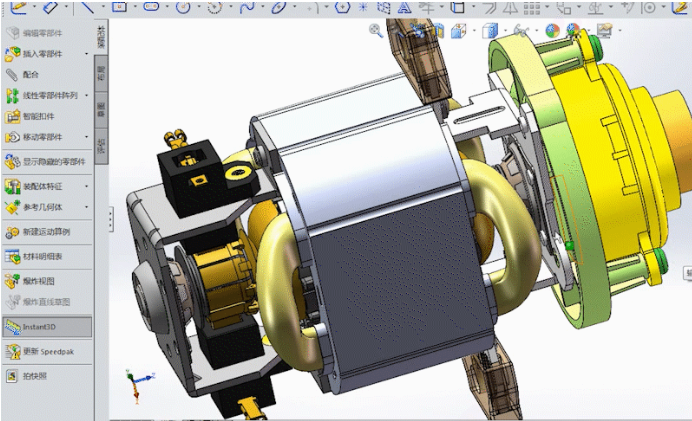Toggle the View Settings monitor icon
The height and width of the screenshot is (421, 692).
[605, 30]
